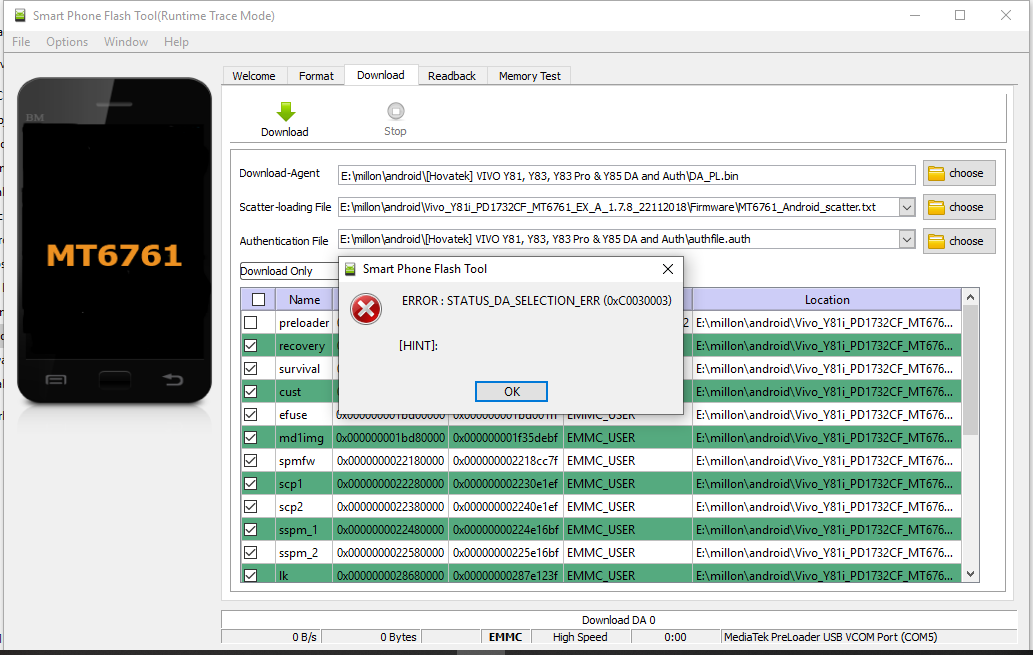Click the Download-Agent path field
Screen dimensions: 1033x655
click(627, 176)
